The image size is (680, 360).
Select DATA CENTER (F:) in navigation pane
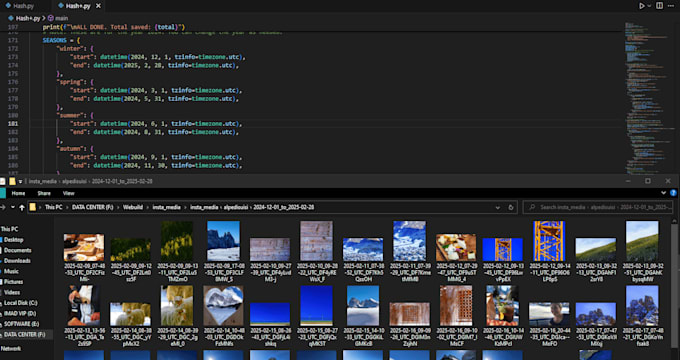point(24,334)
